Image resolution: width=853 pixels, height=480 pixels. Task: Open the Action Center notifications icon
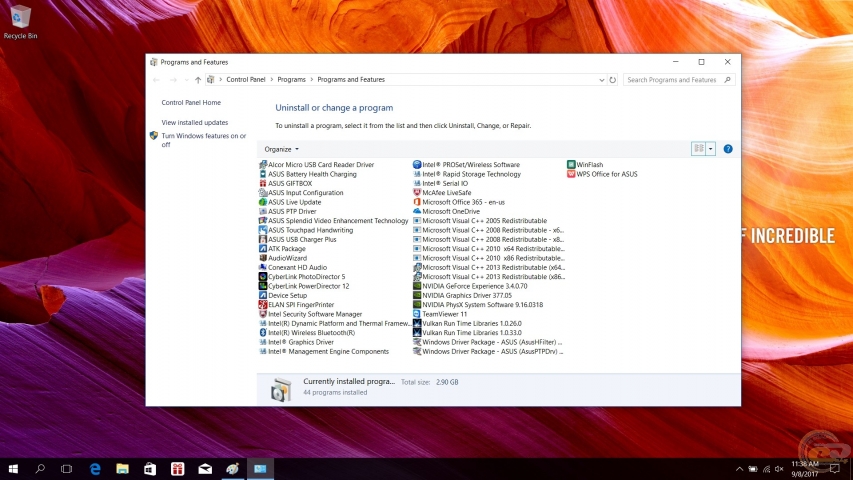coord(835,469)
